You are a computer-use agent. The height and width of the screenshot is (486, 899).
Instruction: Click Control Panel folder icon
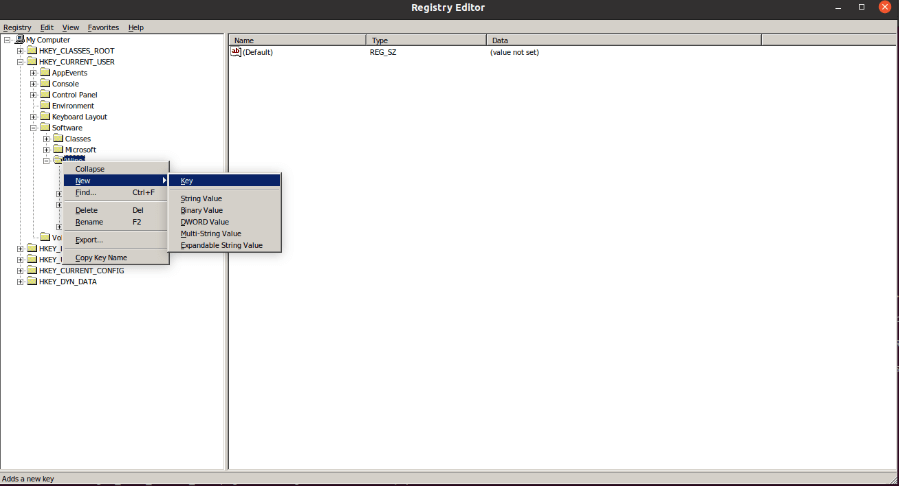pos(45,94)
